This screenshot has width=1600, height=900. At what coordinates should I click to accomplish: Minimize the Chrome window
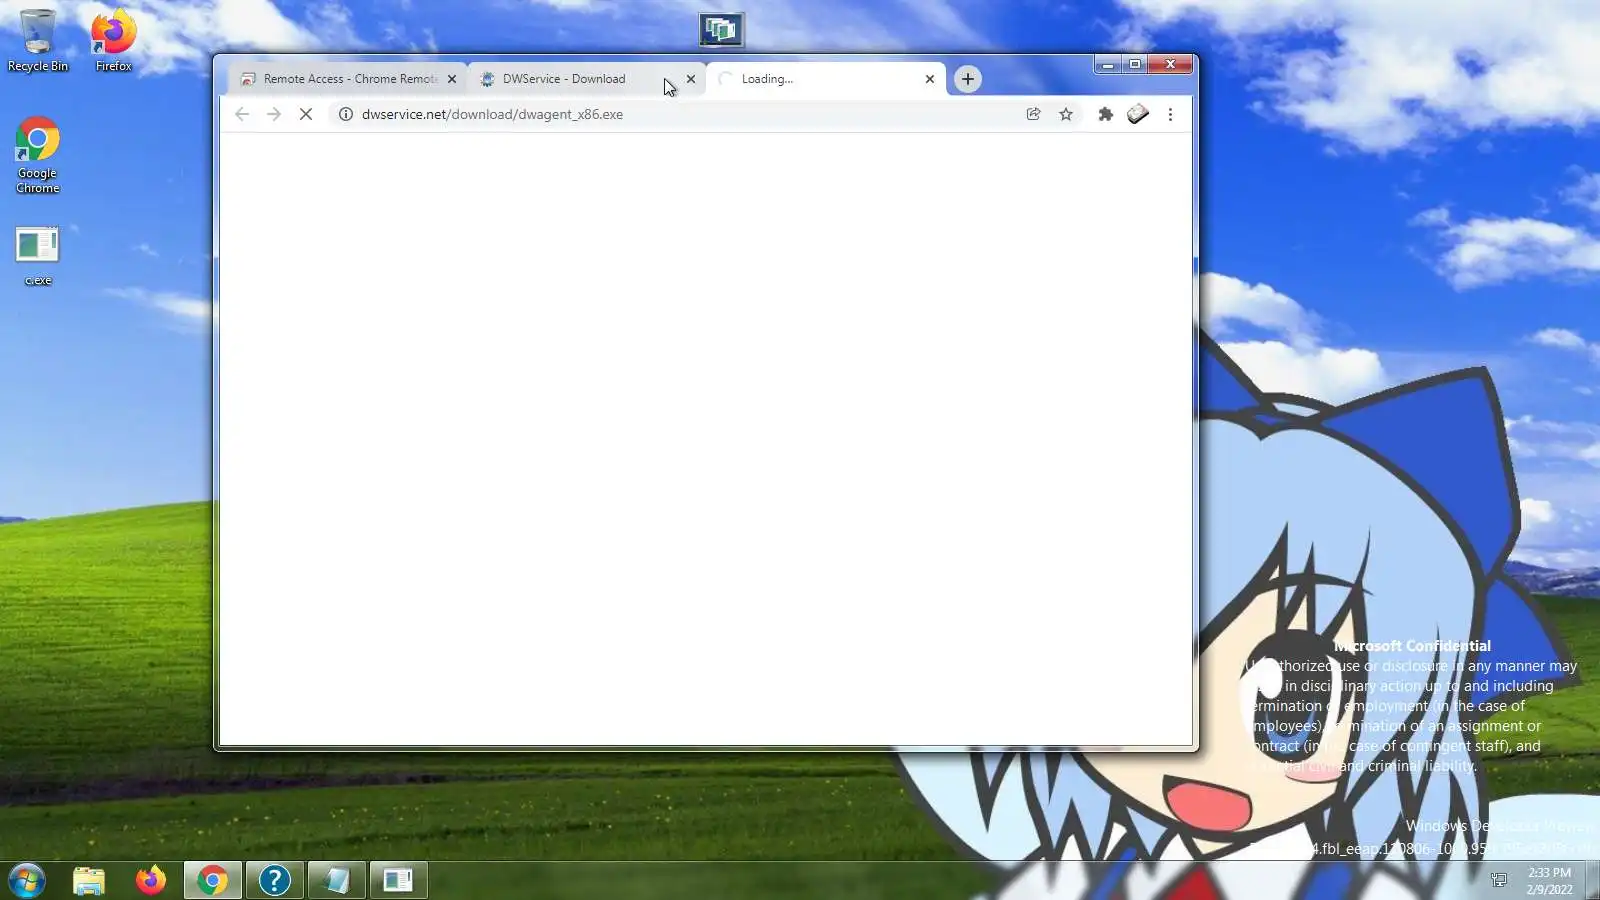point(1107,65)
